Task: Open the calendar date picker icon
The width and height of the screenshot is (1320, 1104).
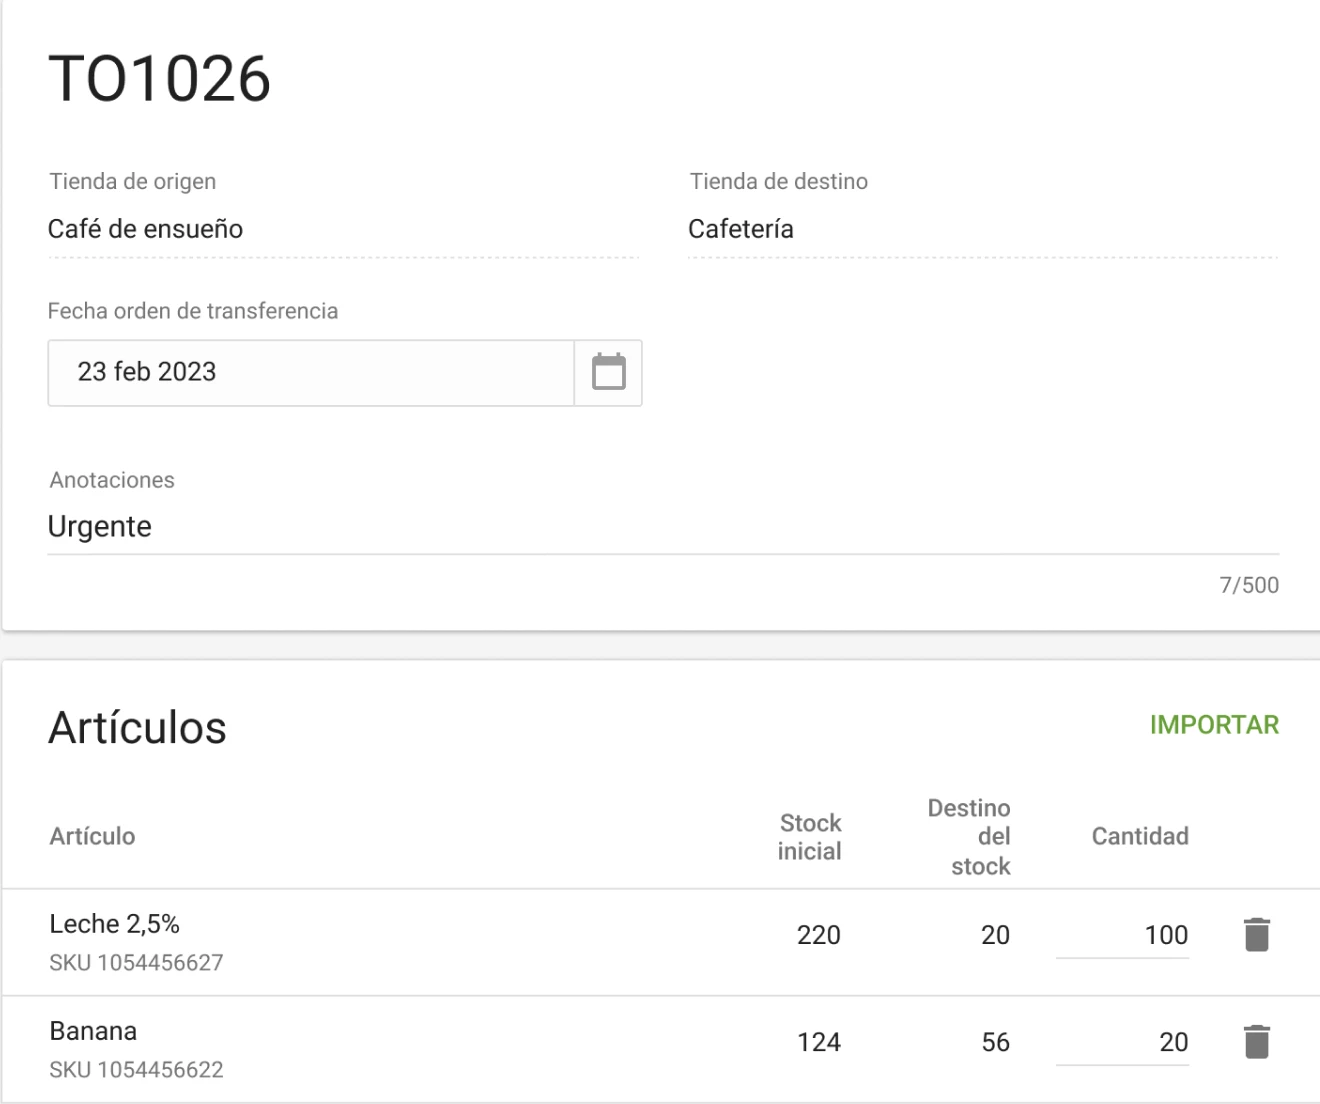Action: click(608, 372)
